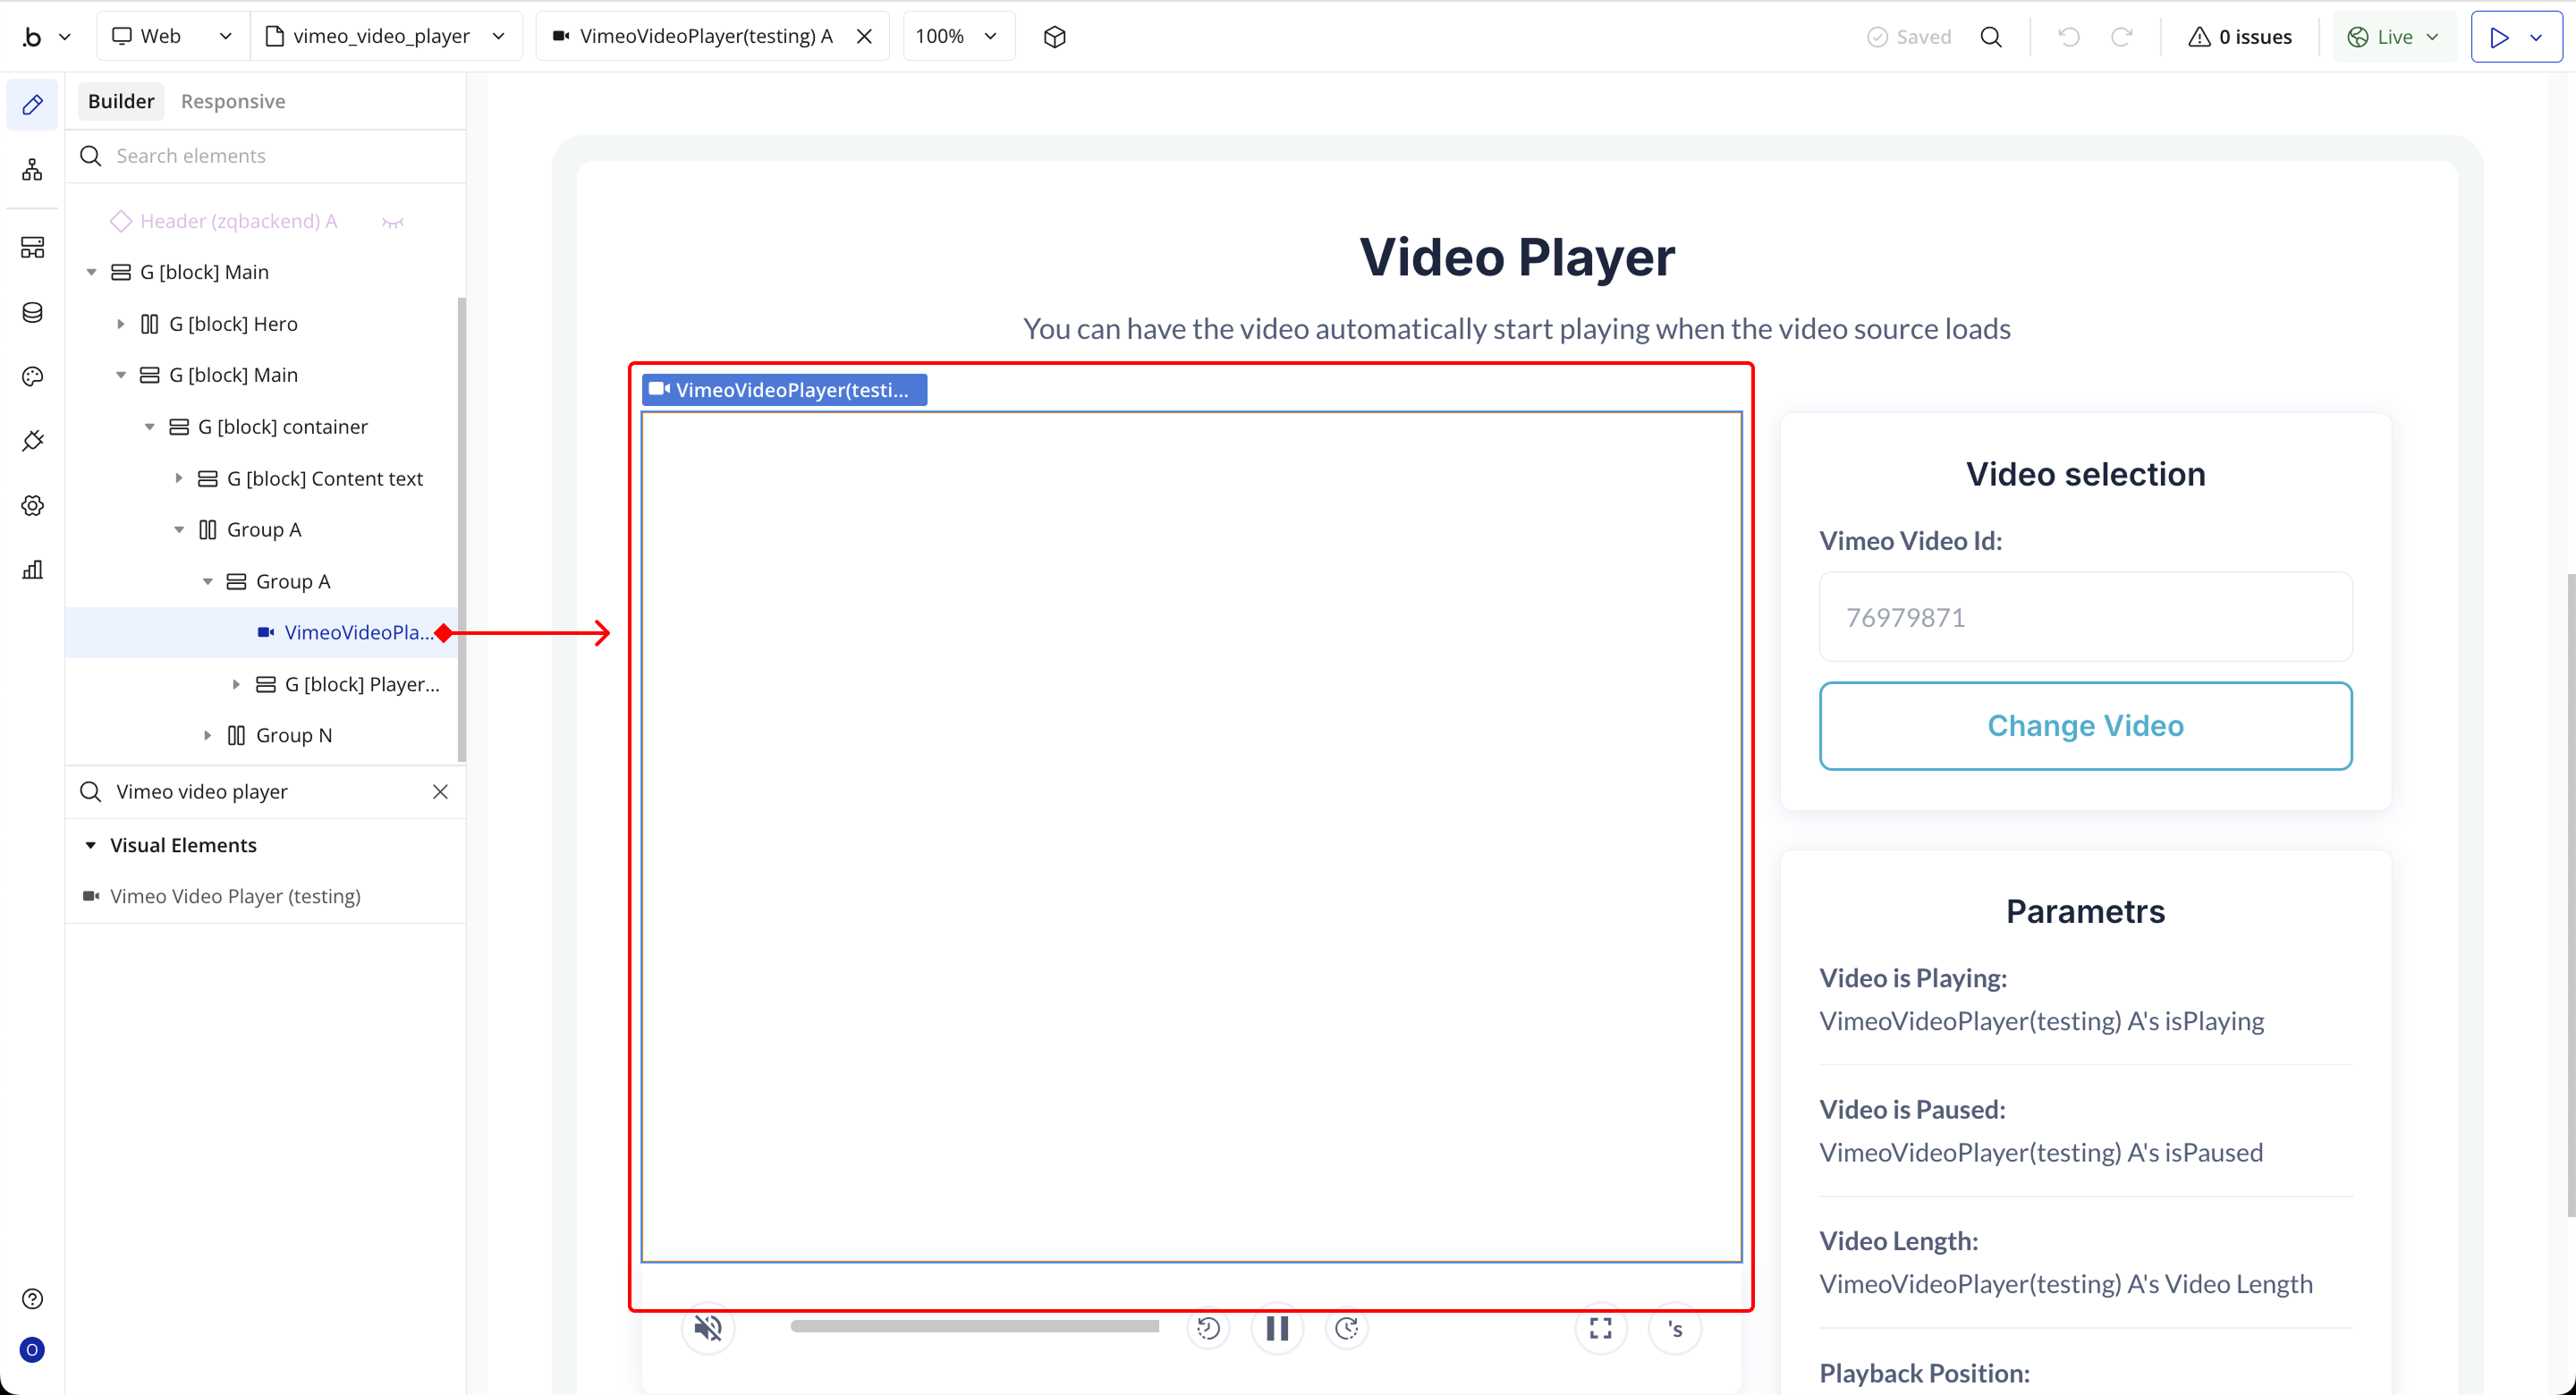
Task: Click the search magnifier in top bar
Action: pos(1990,37)
